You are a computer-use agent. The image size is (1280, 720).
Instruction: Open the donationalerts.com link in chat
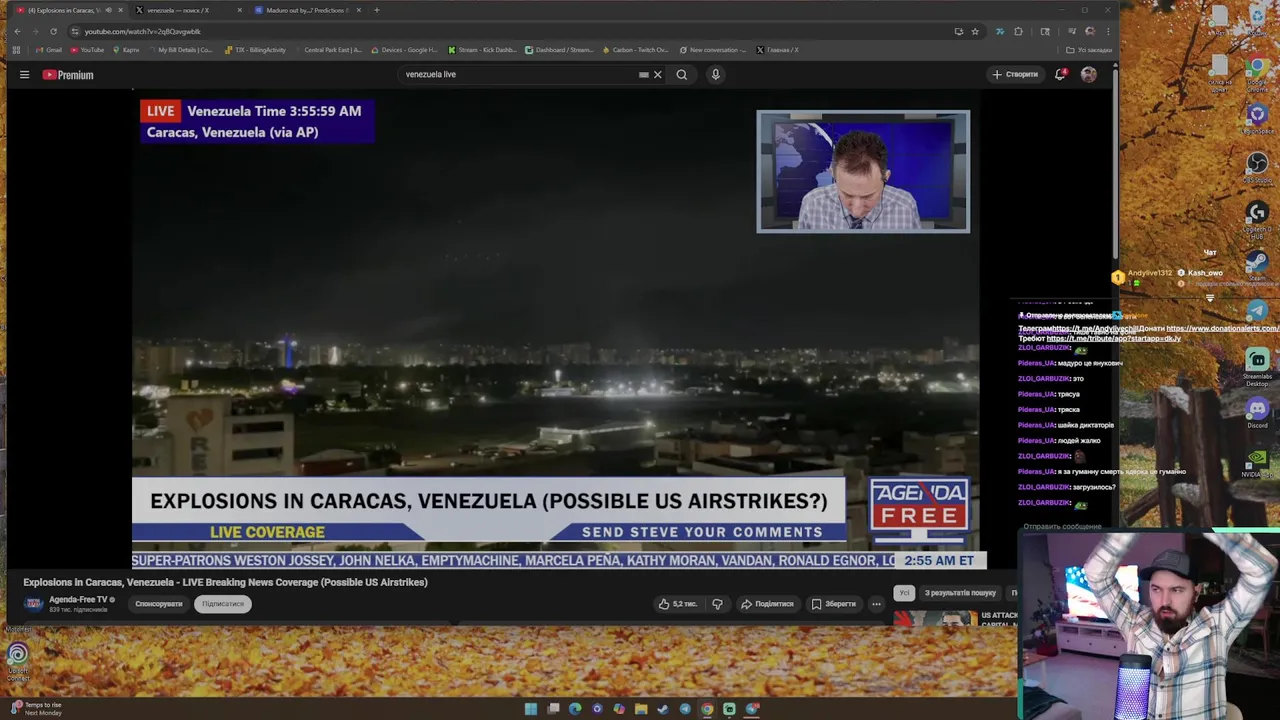pos(1222,328)
